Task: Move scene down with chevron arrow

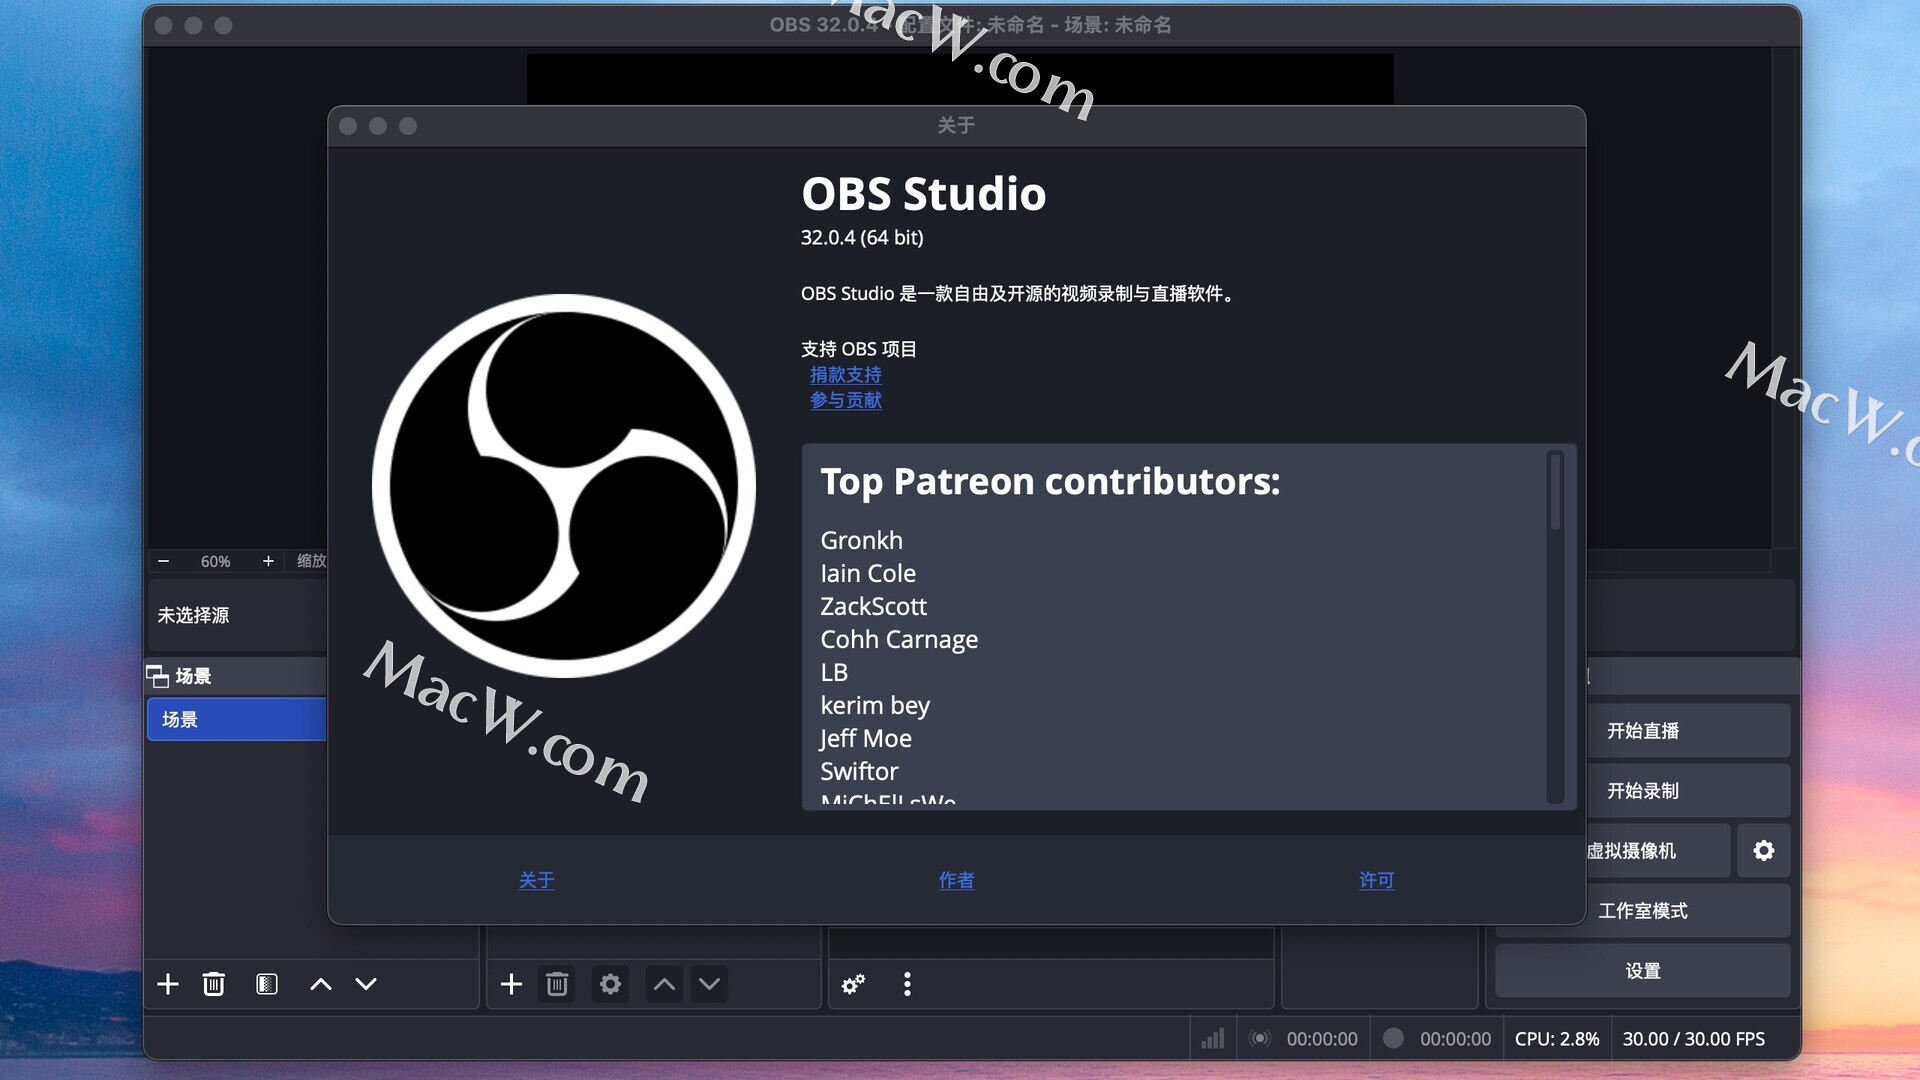Action: pos(366,984)
